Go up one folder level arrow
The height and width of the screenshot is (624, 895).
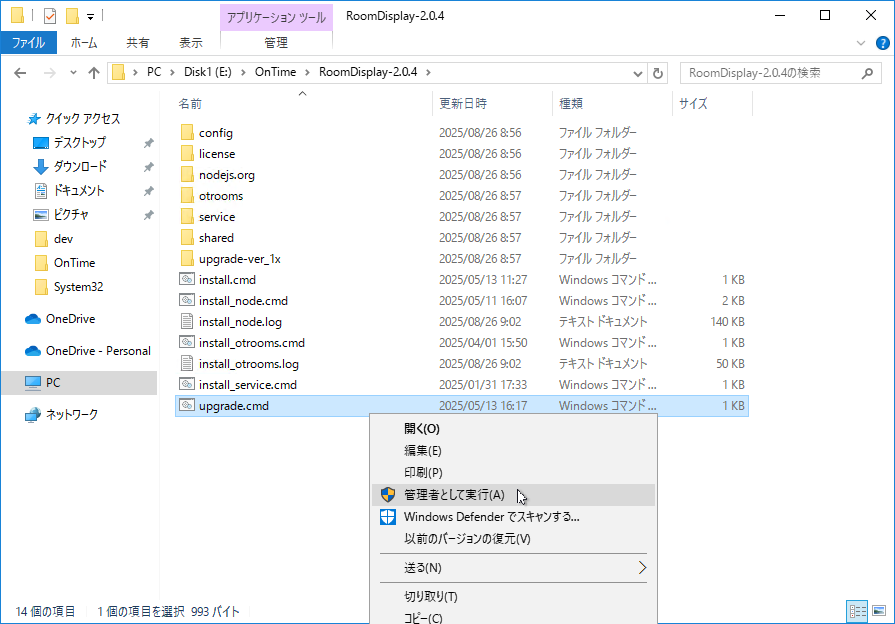94,73
